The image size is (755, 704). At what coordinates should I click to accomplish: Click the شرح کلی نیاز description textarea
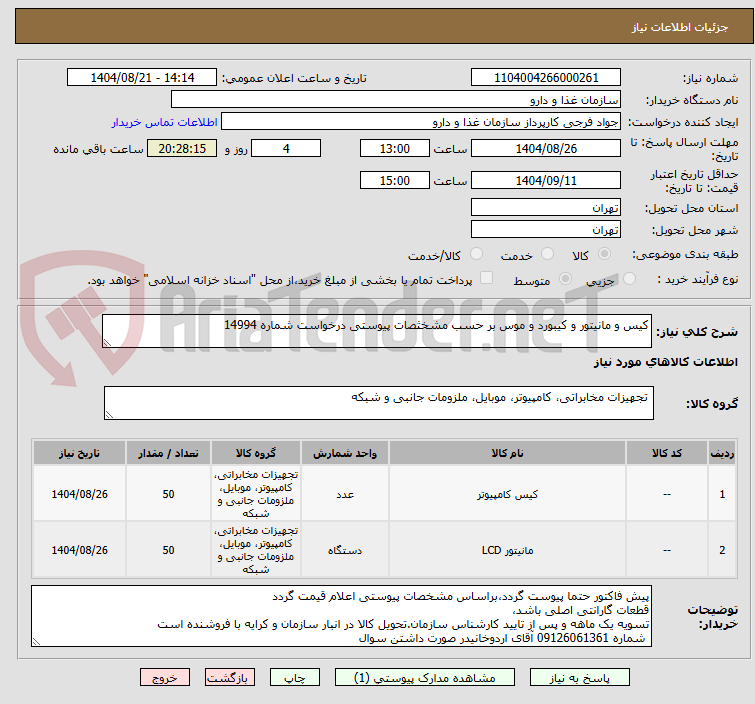377,331
